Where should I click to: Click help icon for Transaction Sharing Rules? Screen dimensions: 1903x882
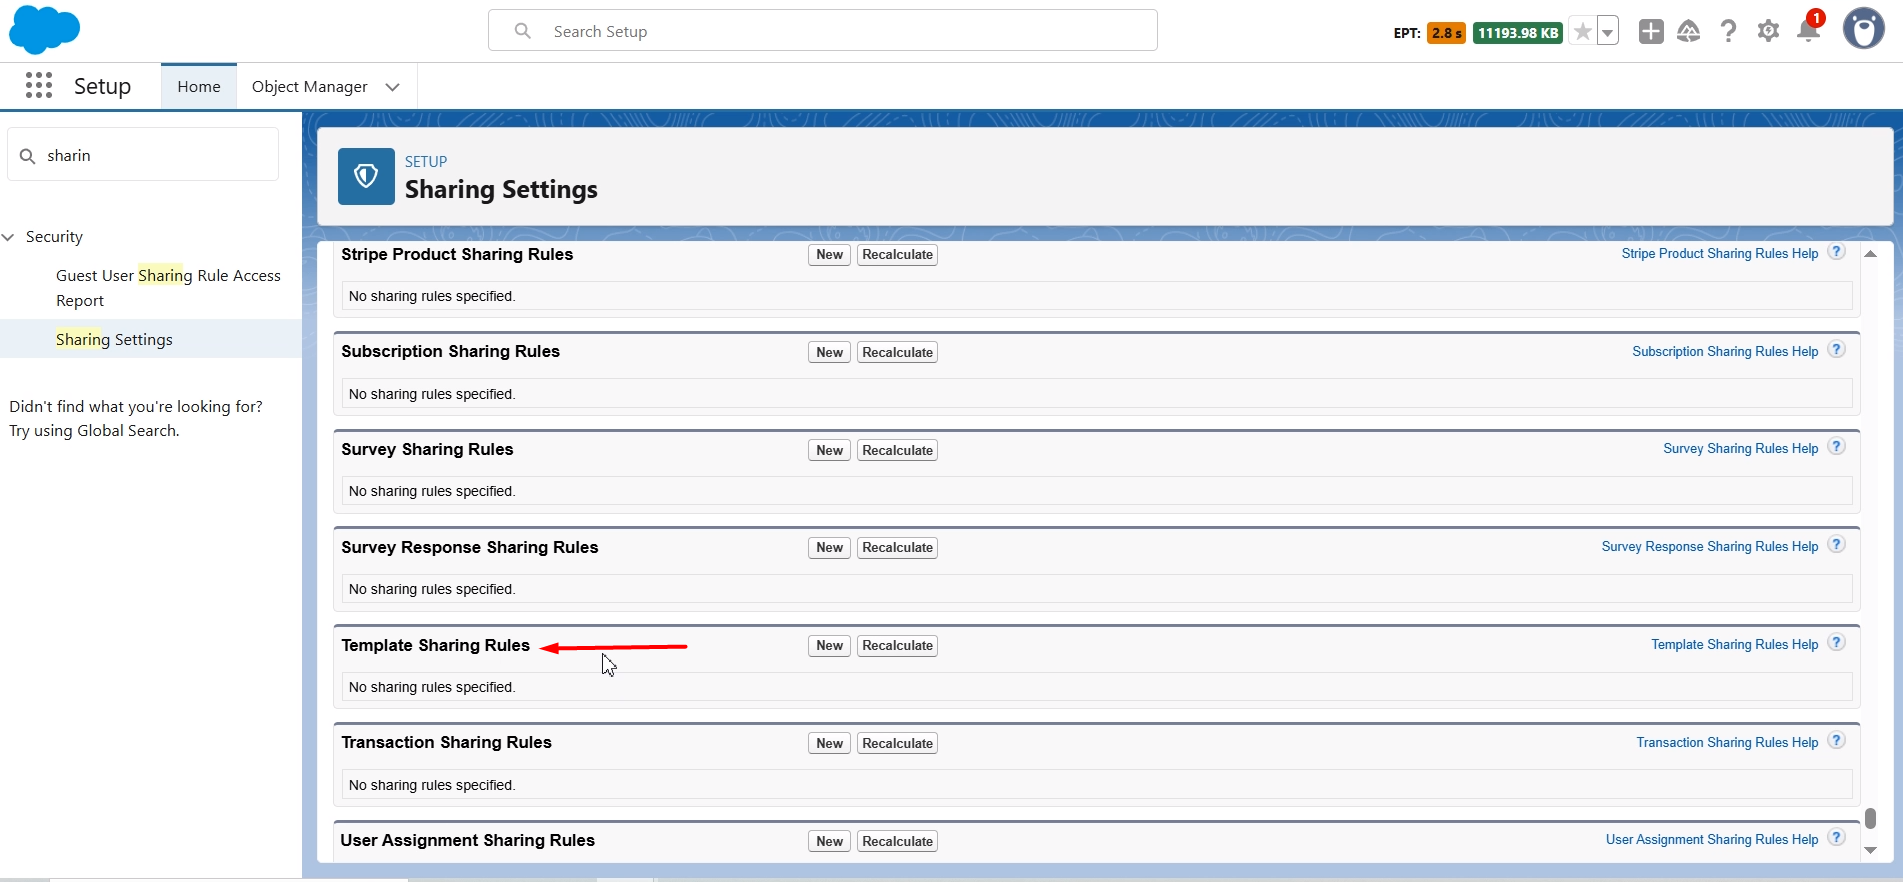click(1836, 741)
